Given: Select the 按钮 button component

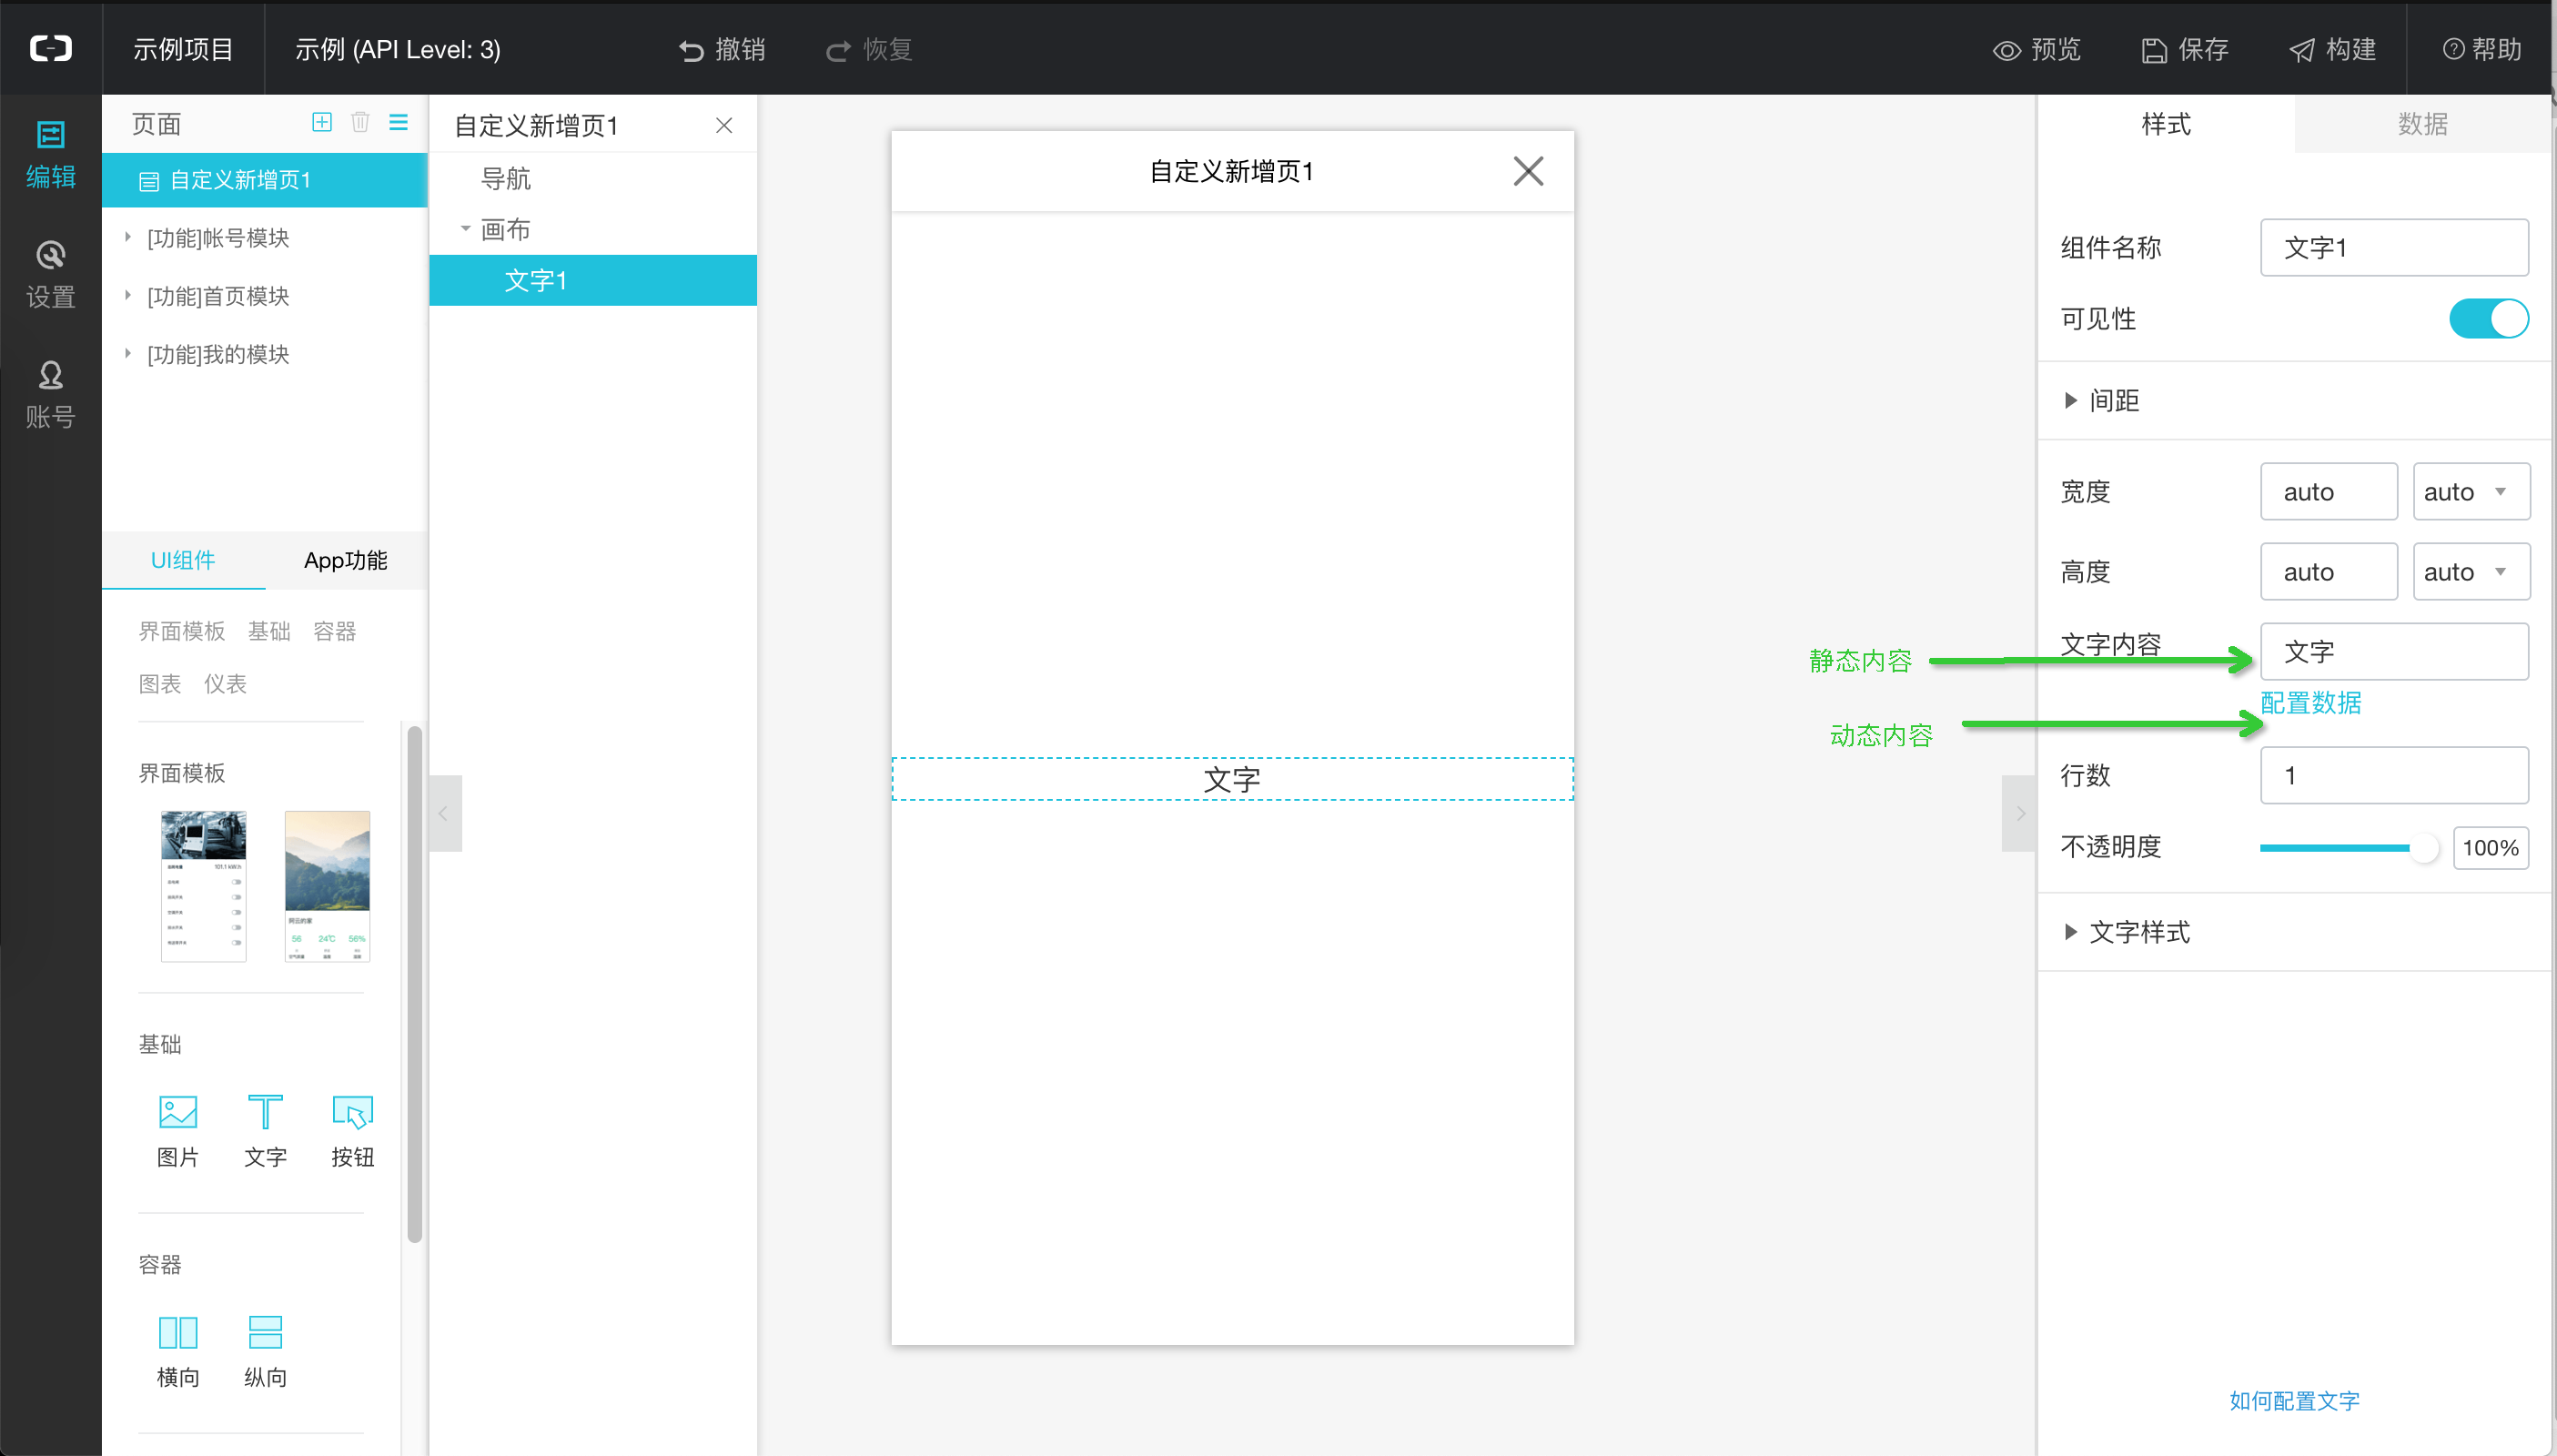Looking at the screenshot, I should pos(352,1131).
